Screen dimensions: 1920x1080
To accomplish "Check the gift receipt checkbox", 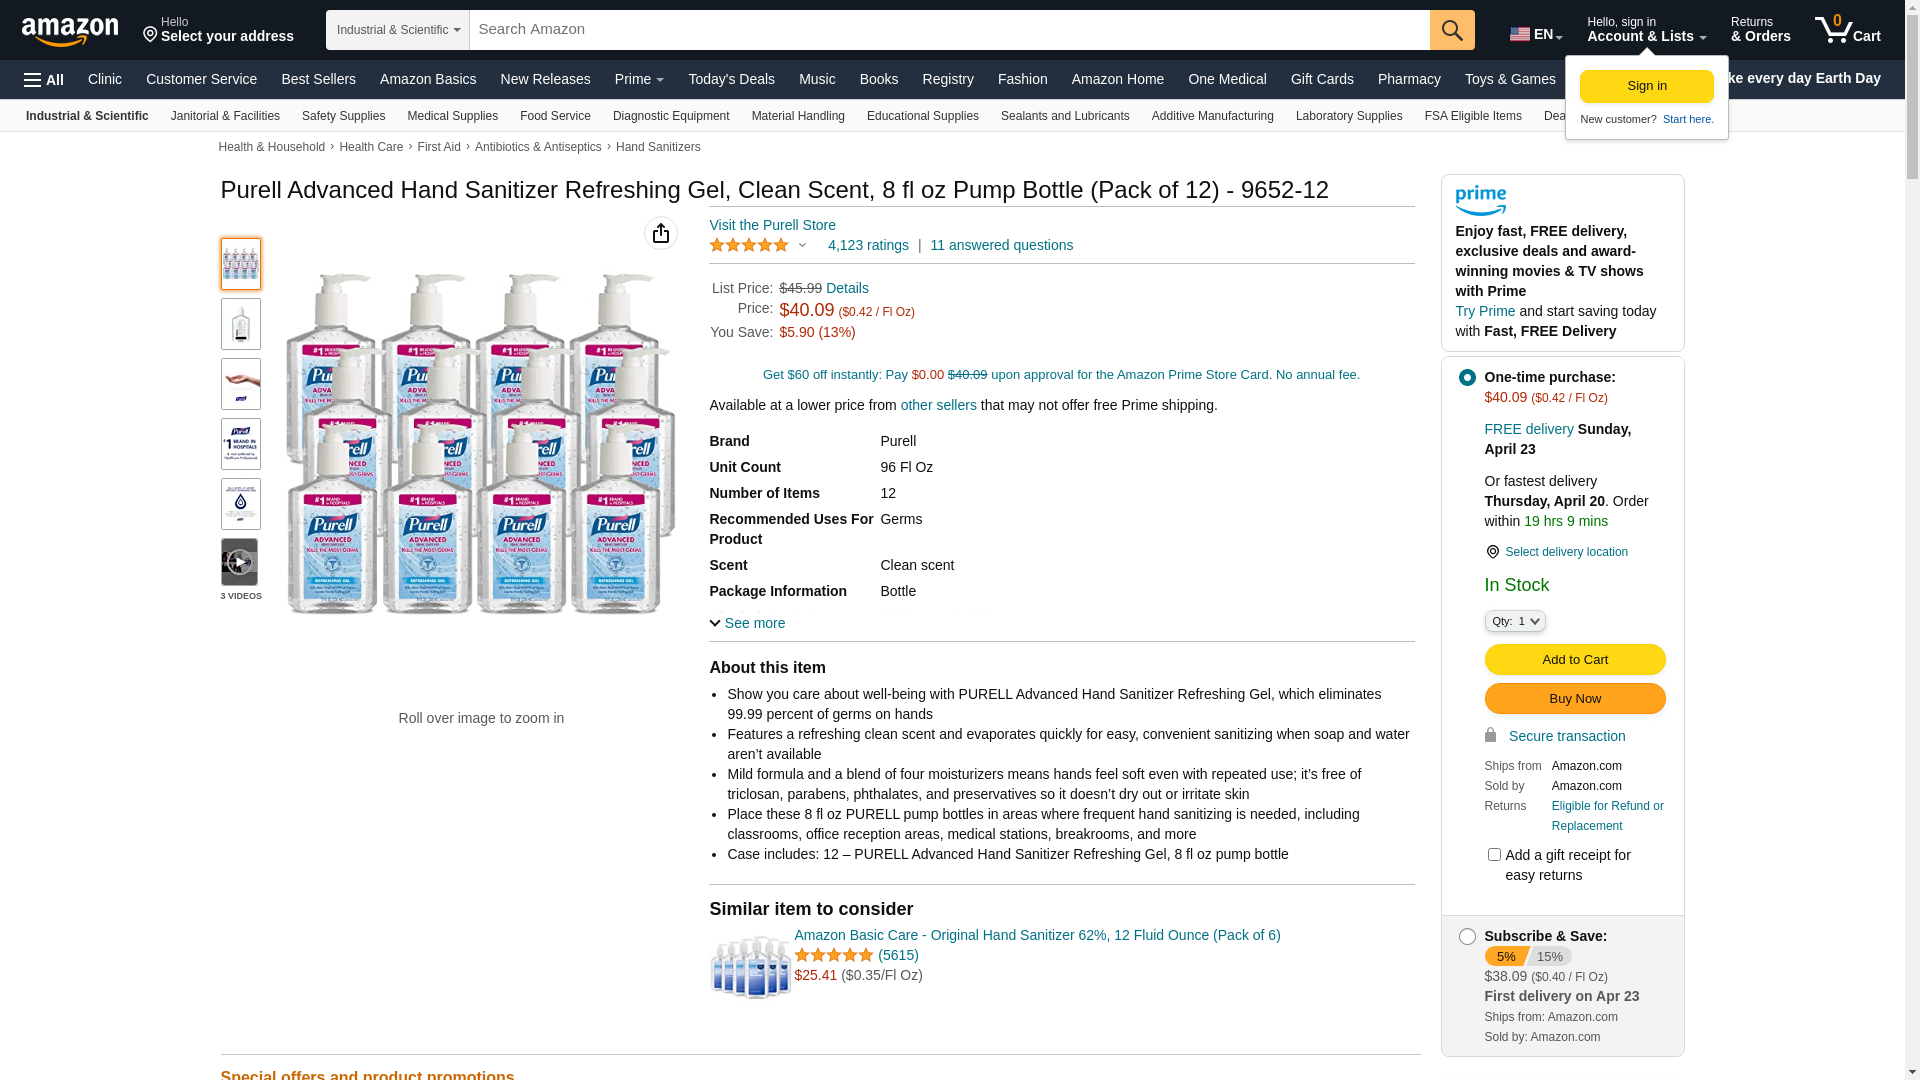I will 1494,855.
